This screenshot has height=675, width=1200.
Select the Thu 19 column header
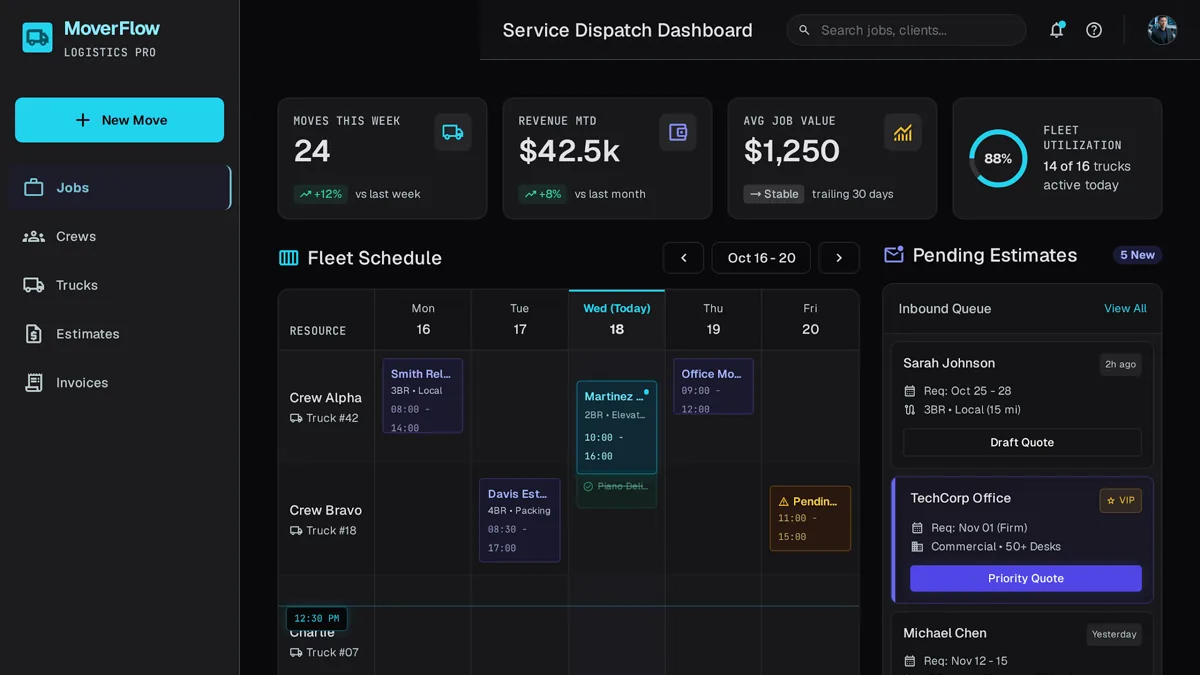coord(713,319)
